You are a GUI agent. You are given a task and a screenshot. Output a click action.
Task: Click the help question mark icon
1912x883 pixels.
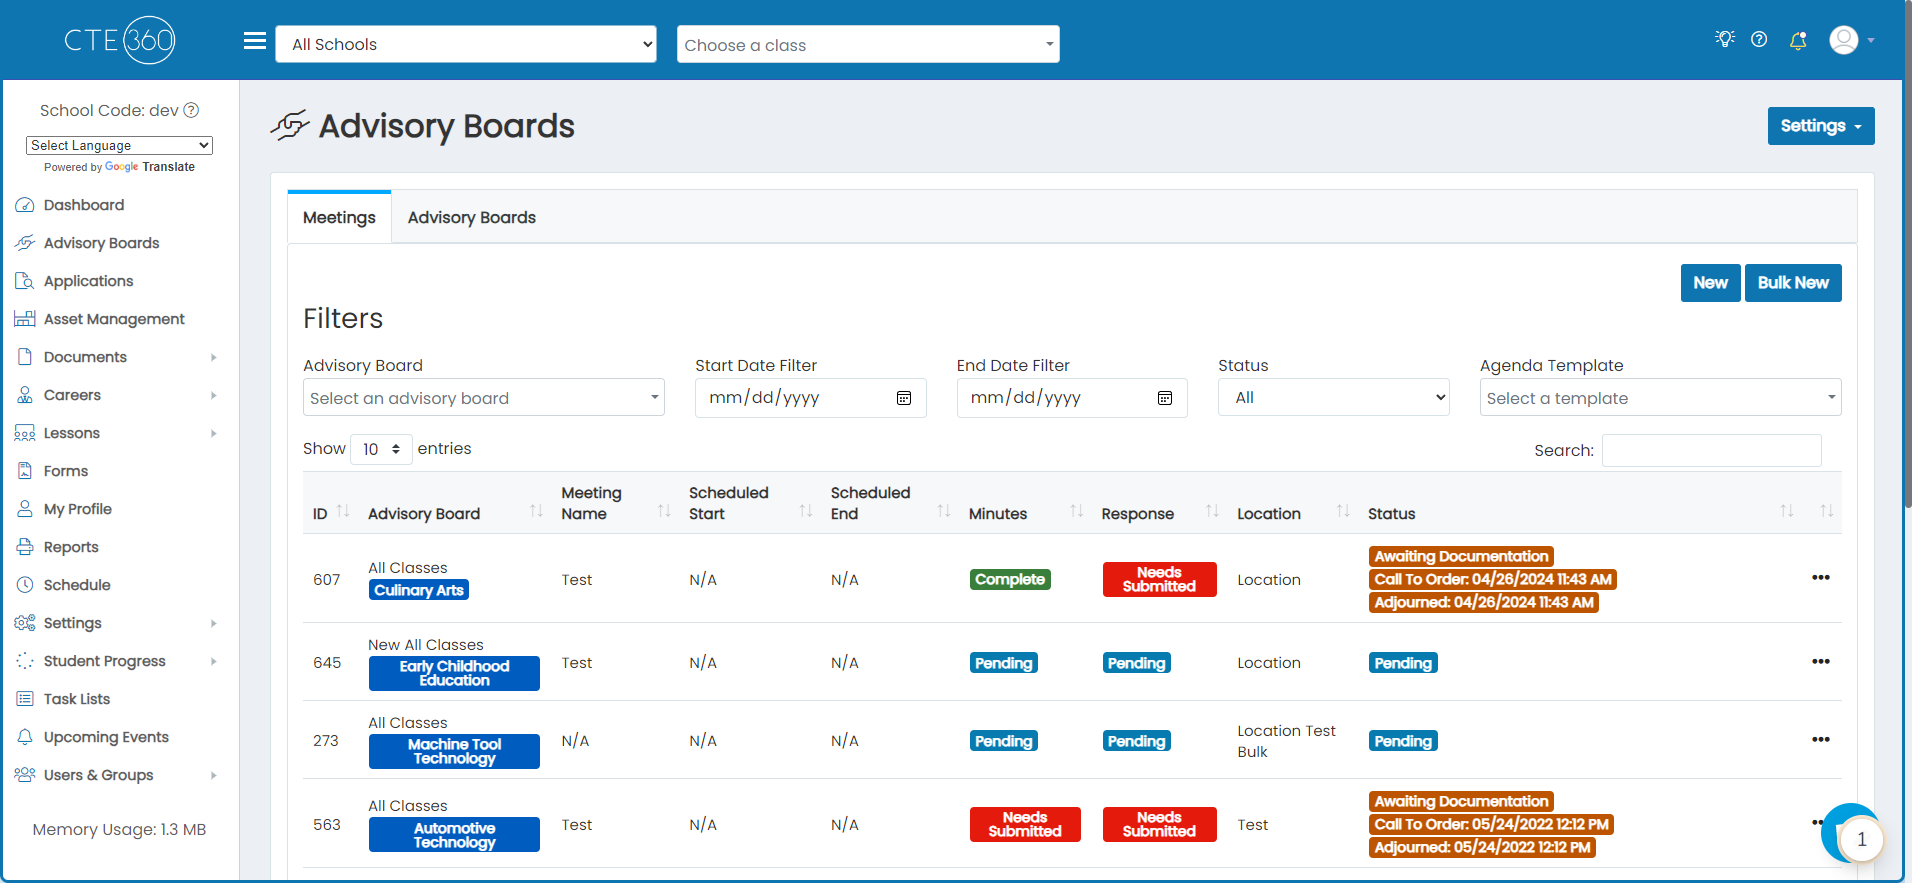(x=1759, y=39)
